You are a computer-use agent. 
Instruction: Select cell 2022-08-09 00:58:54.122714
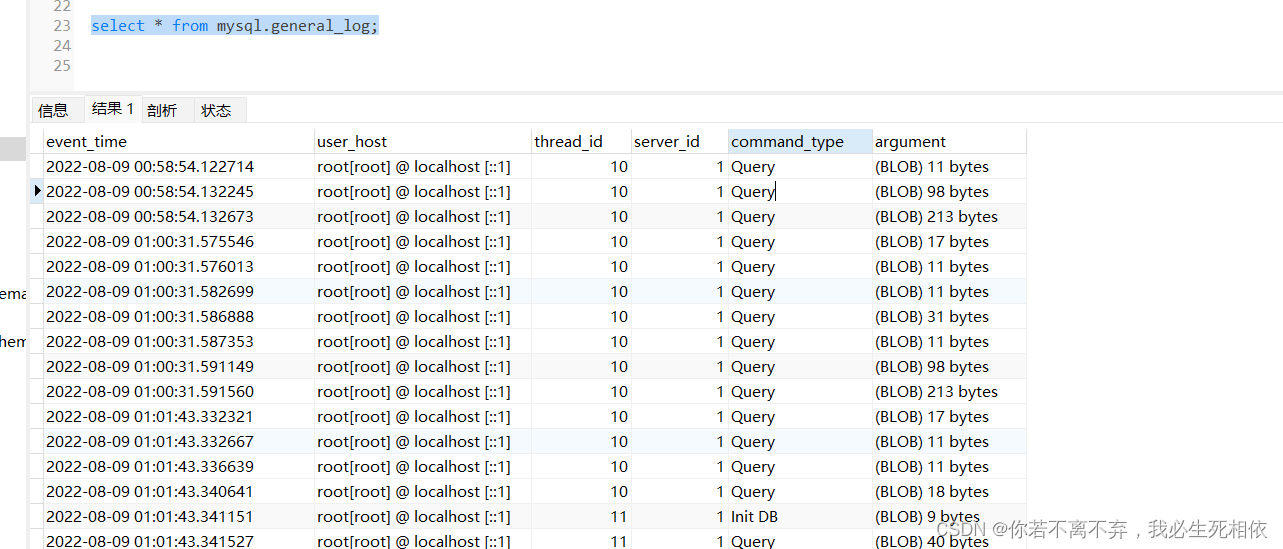point(179,166)
